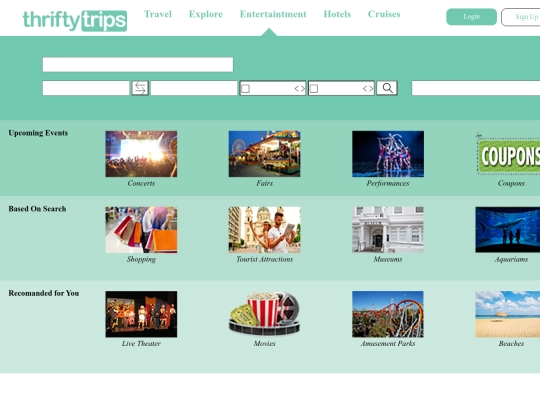Open the Travel menu

coord(158,14)
